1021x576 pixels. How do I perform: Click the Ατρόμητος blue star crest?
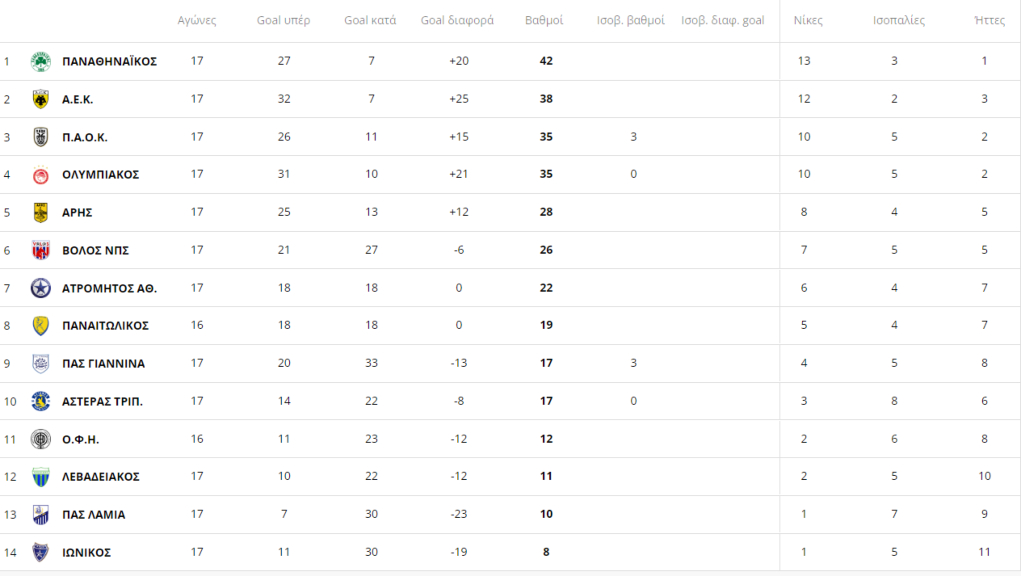tap(40, 288)
